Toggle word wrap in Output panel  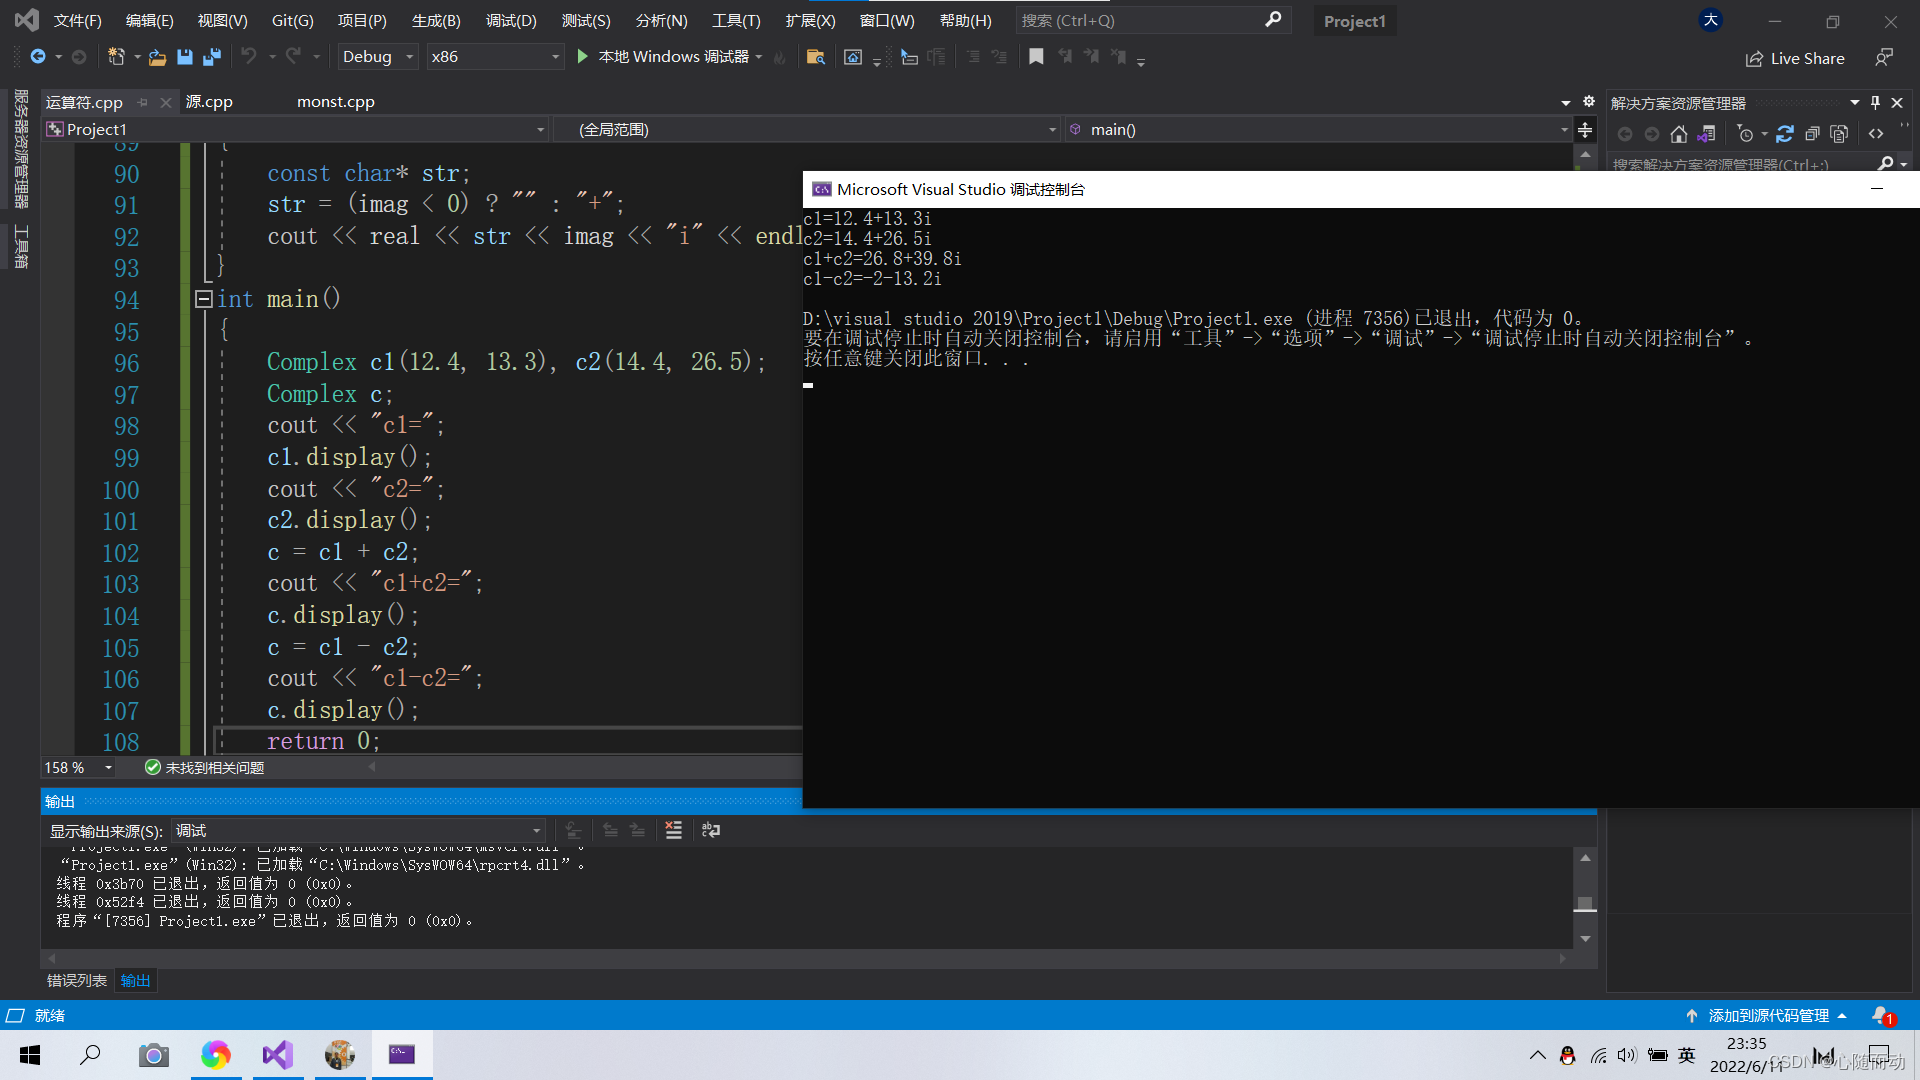pos(711,830)
